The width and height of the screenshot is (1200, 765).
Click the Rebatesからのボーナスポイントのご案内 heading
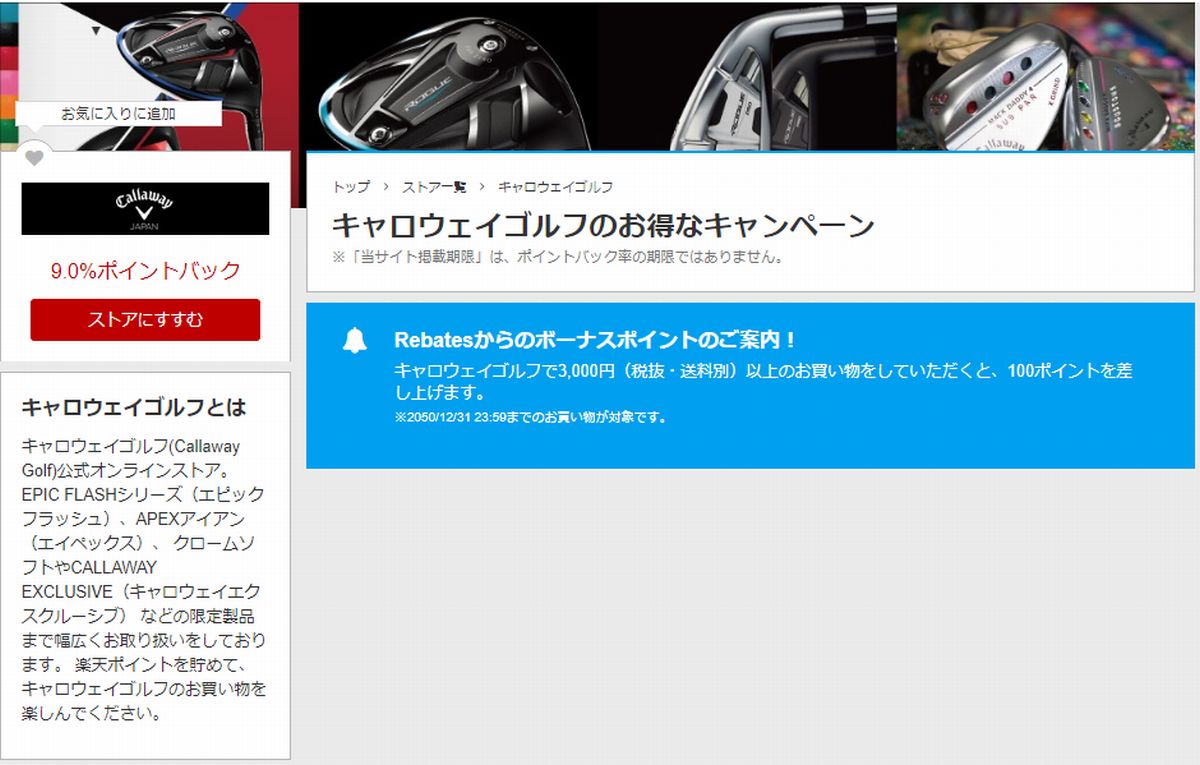596,340
